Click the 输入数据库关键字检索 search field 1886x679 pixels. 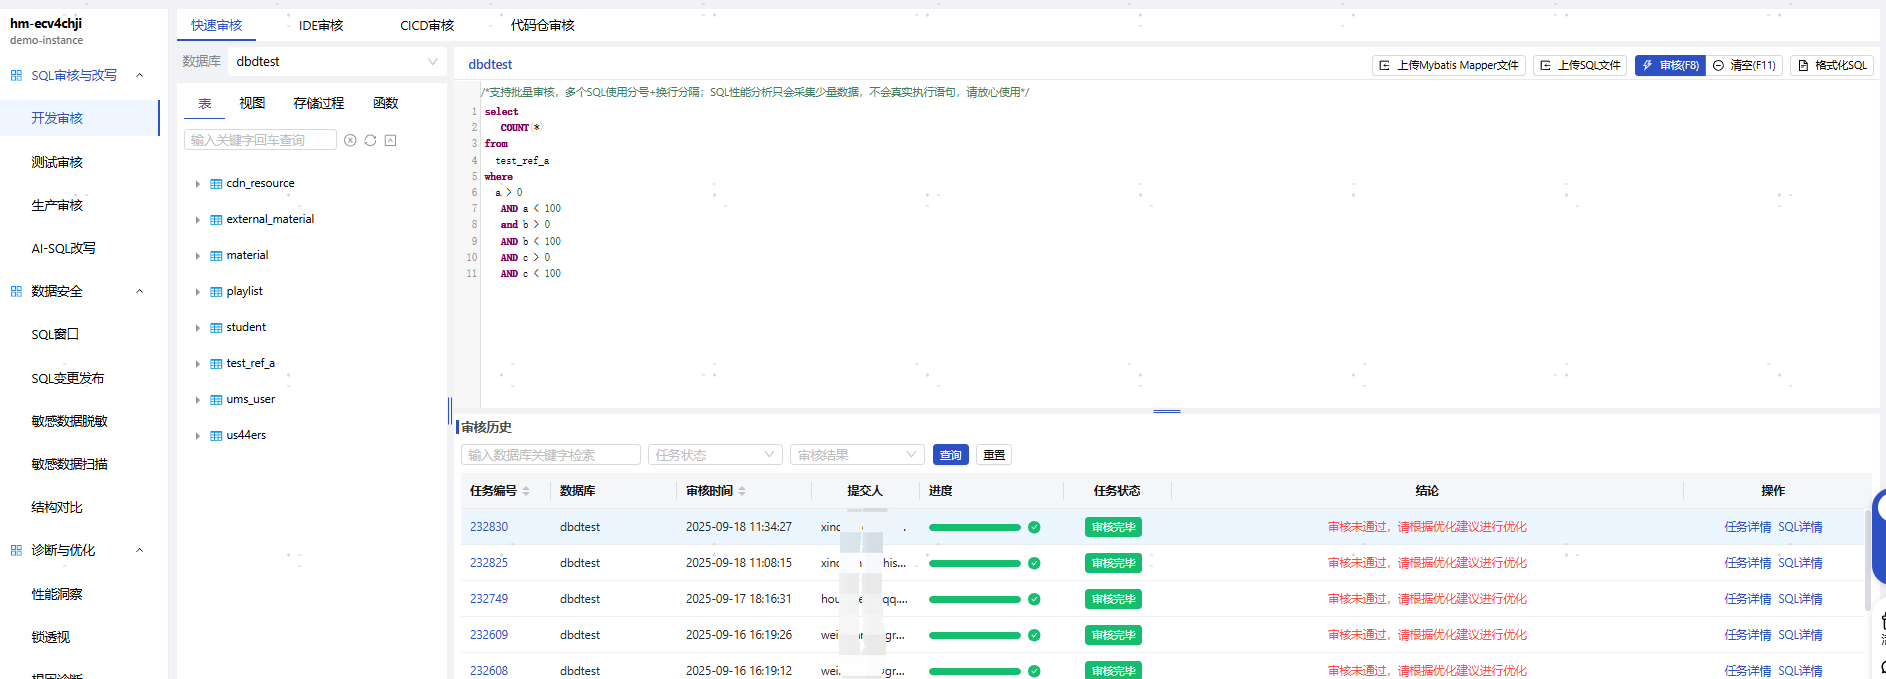pyautogui.click(x=550, y=455)
